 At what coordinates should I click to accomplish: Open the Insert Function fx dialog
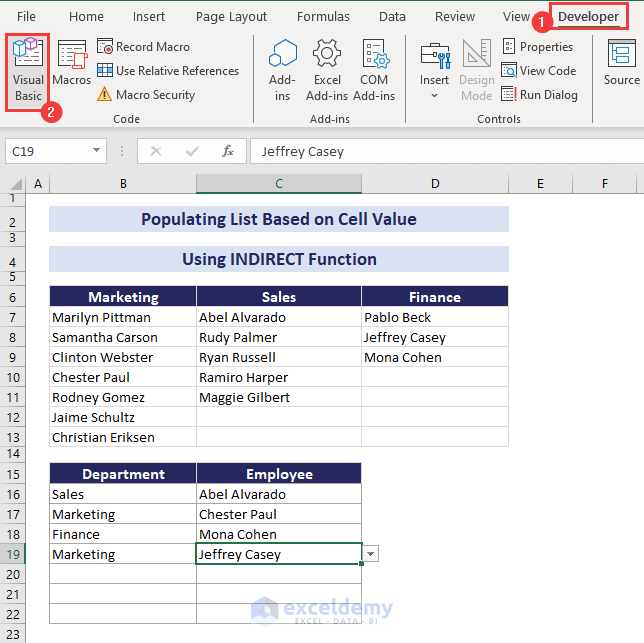[x=228, y=151]
